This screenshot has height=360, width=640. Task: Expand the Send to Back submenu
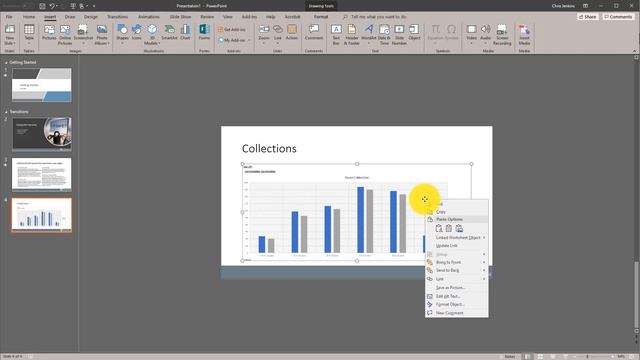(456, 270)
